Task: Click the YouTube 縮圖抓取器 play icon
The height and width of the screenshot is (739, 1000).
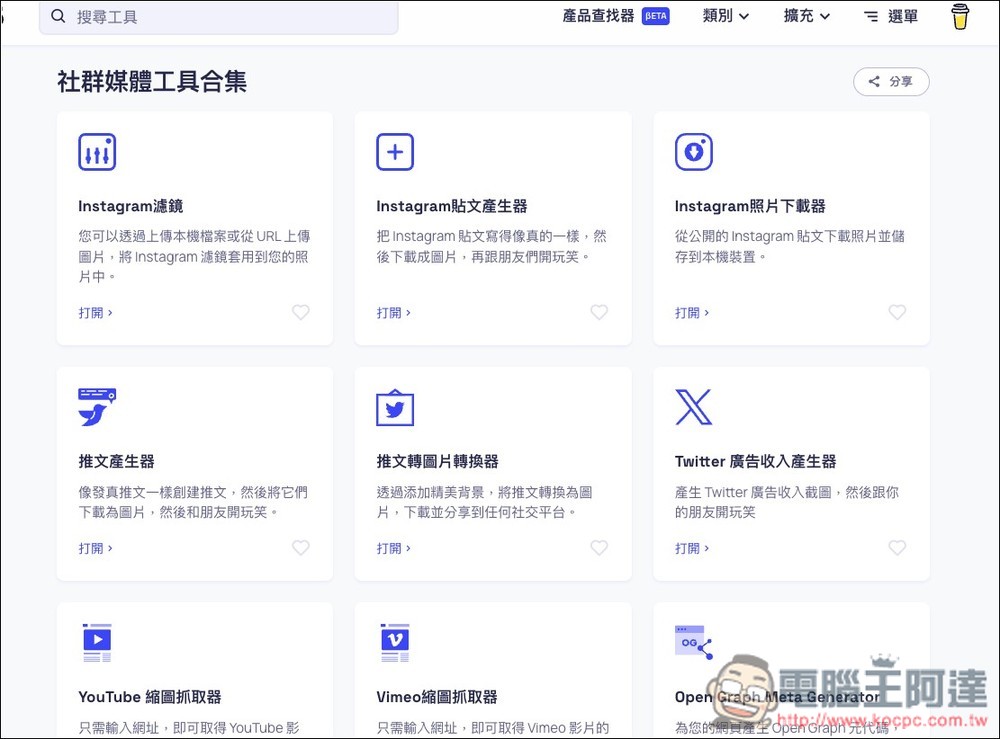Action: point(97,643)
